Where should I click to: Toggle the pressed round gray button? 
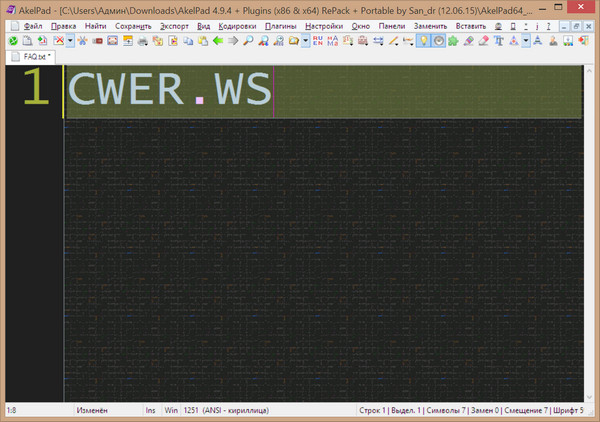[x=438, y=41]
